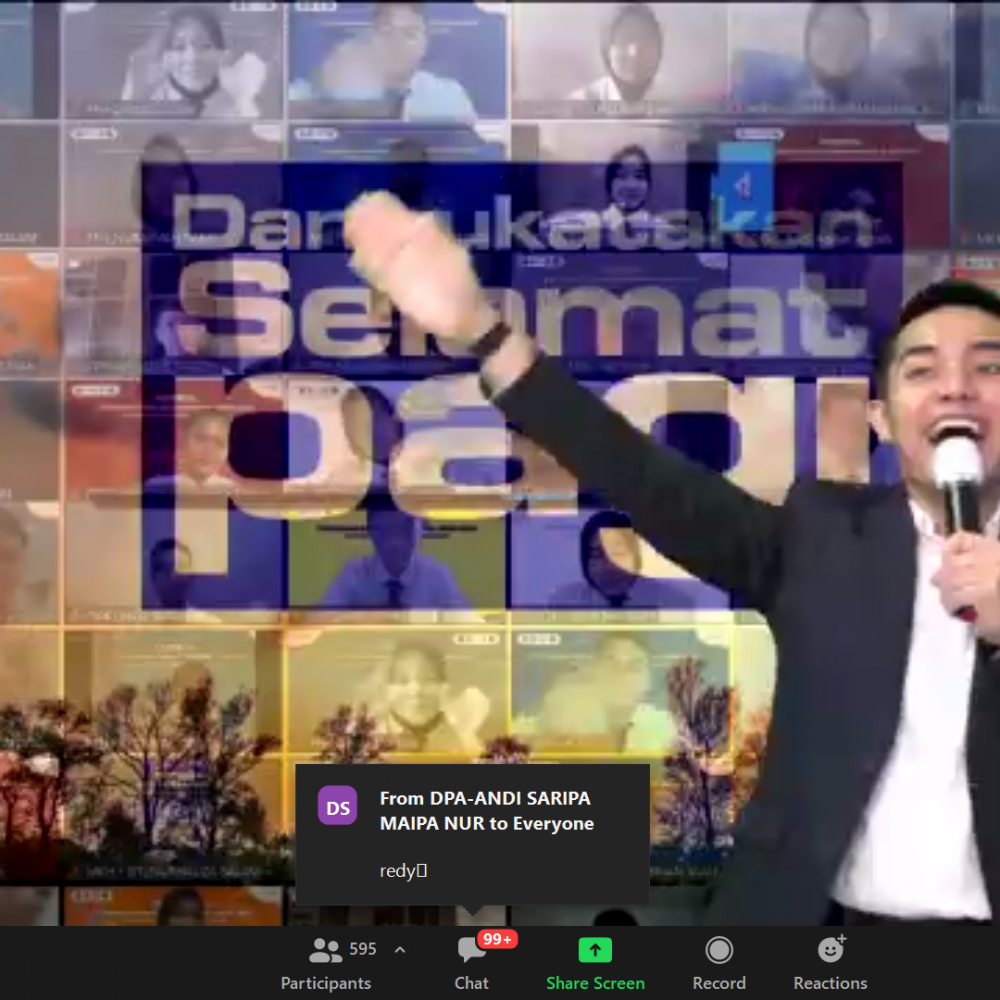The height and width of the screenshot is (1000, 1000).
Task: Select the Participants label in toolbar
Action: coord(326,983)
